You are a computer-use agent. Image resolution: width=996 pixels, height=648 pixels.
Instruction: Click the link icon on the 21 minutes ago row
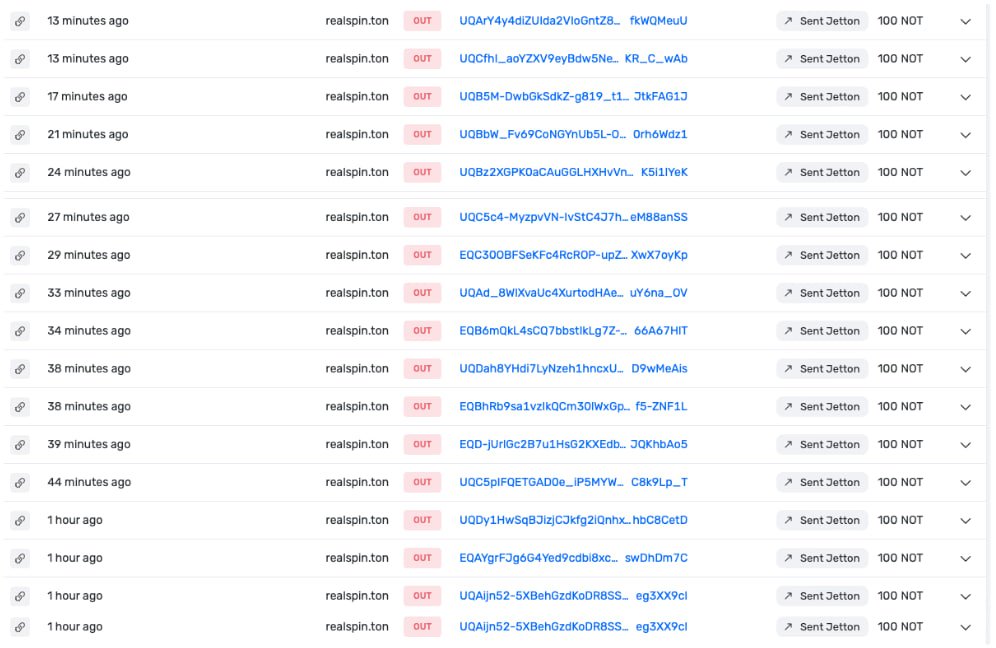(x=20, y=135)
